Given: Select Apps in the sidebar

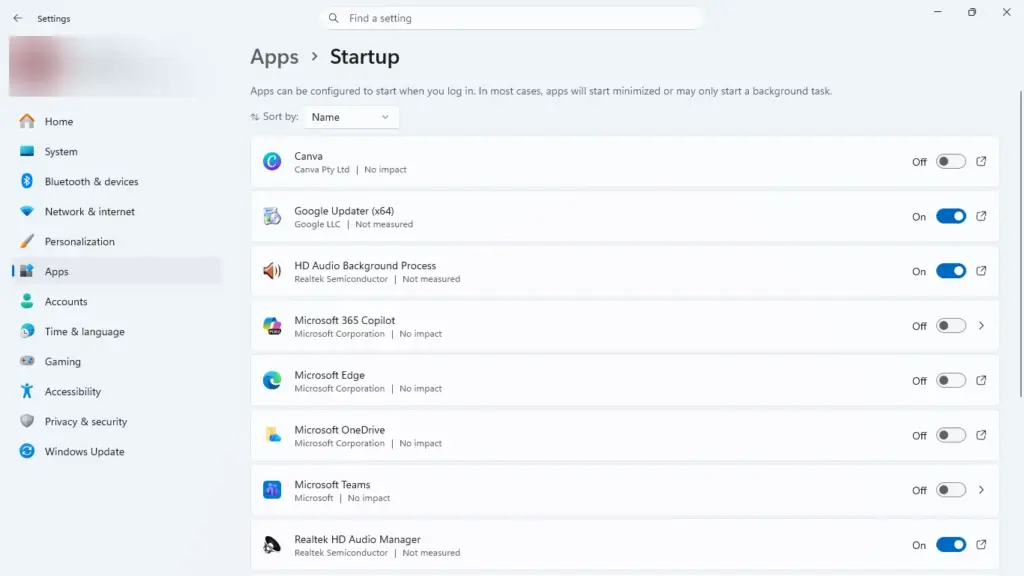Looking at the screenshot, I should point(116,271).
